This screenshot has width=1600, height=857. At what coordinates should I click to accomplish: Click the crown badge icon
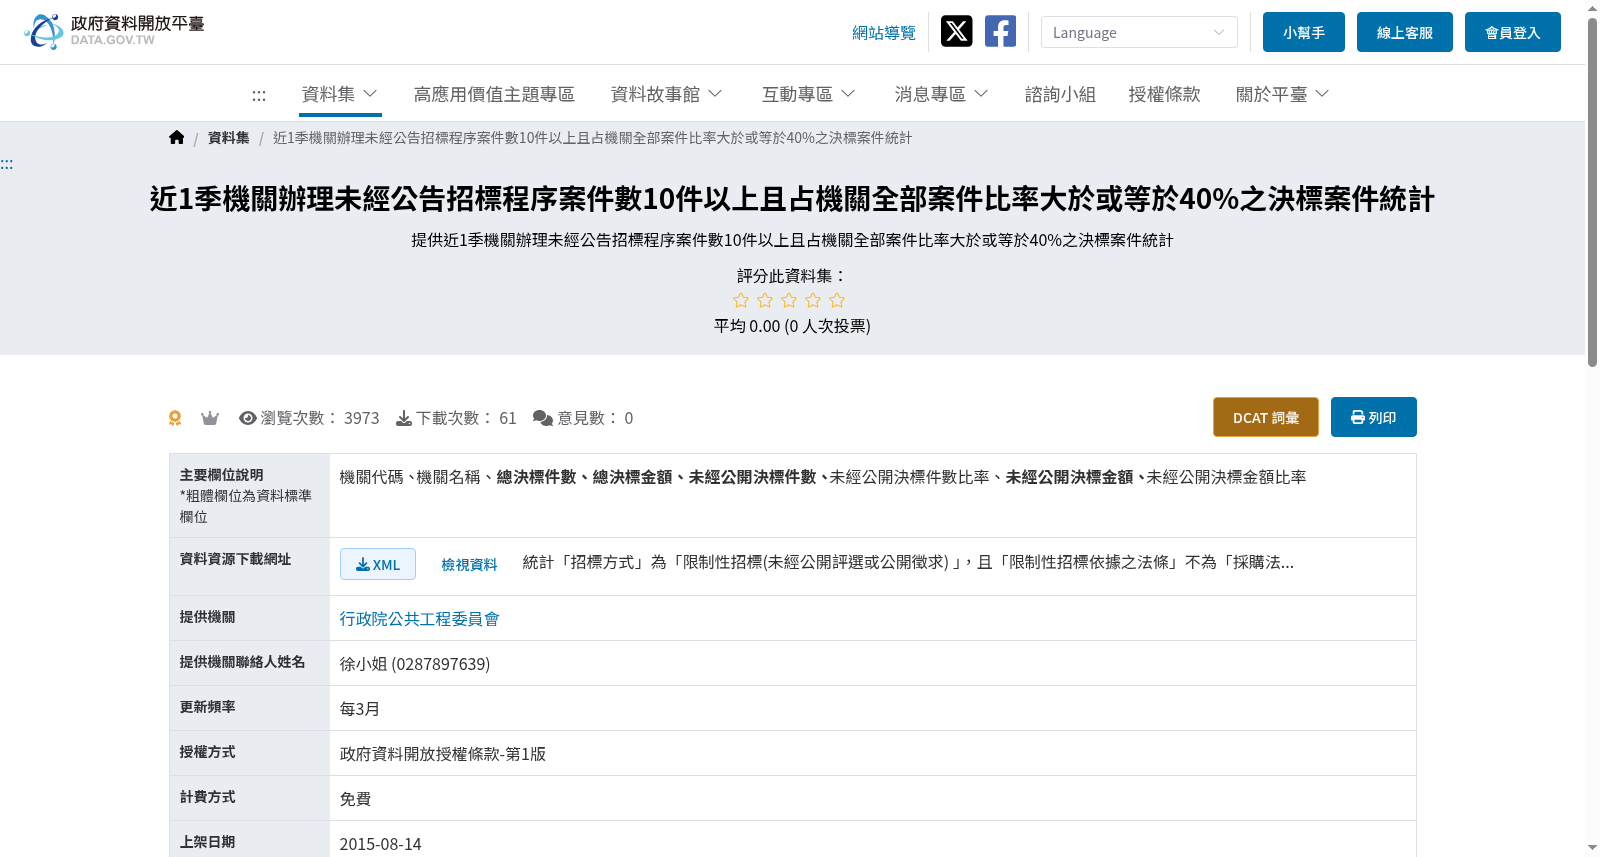(x=210, y=418)
